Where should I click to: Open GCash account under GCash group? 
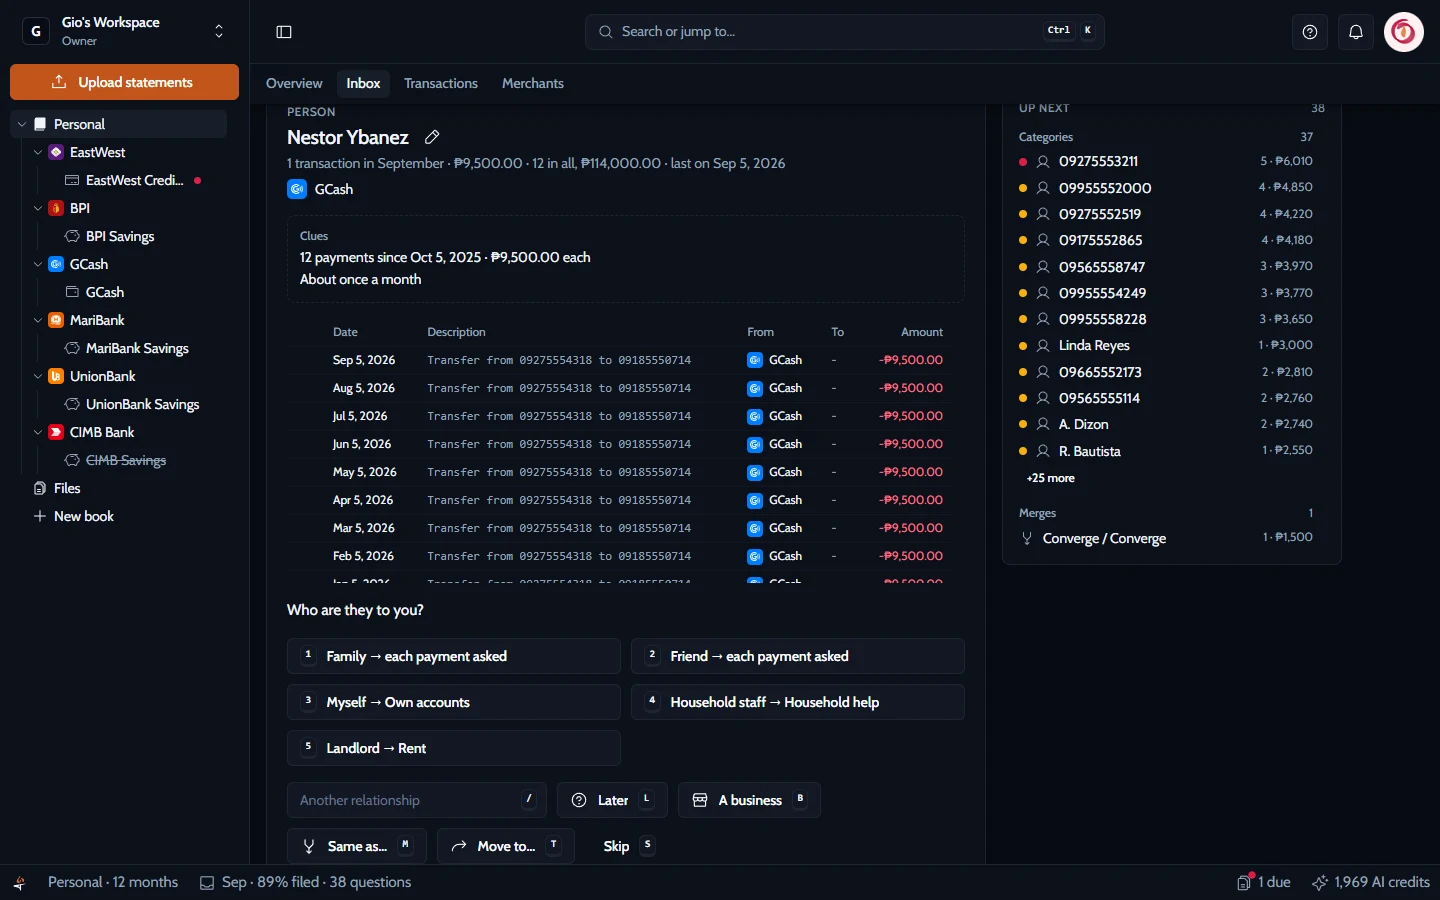tap(105, 292)
